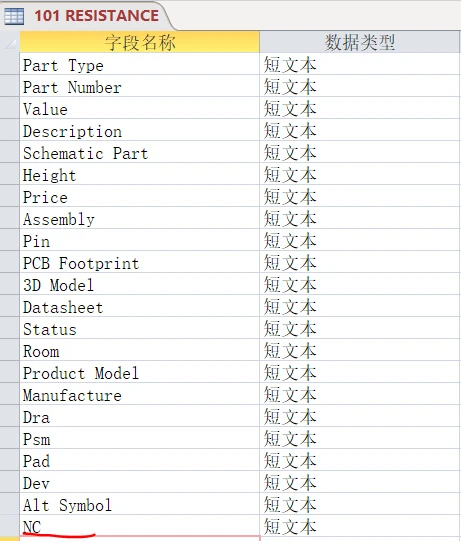This screenshot has width=461, height=541.
Task: Select the Part Type field name cell
Action: (140, 64)
